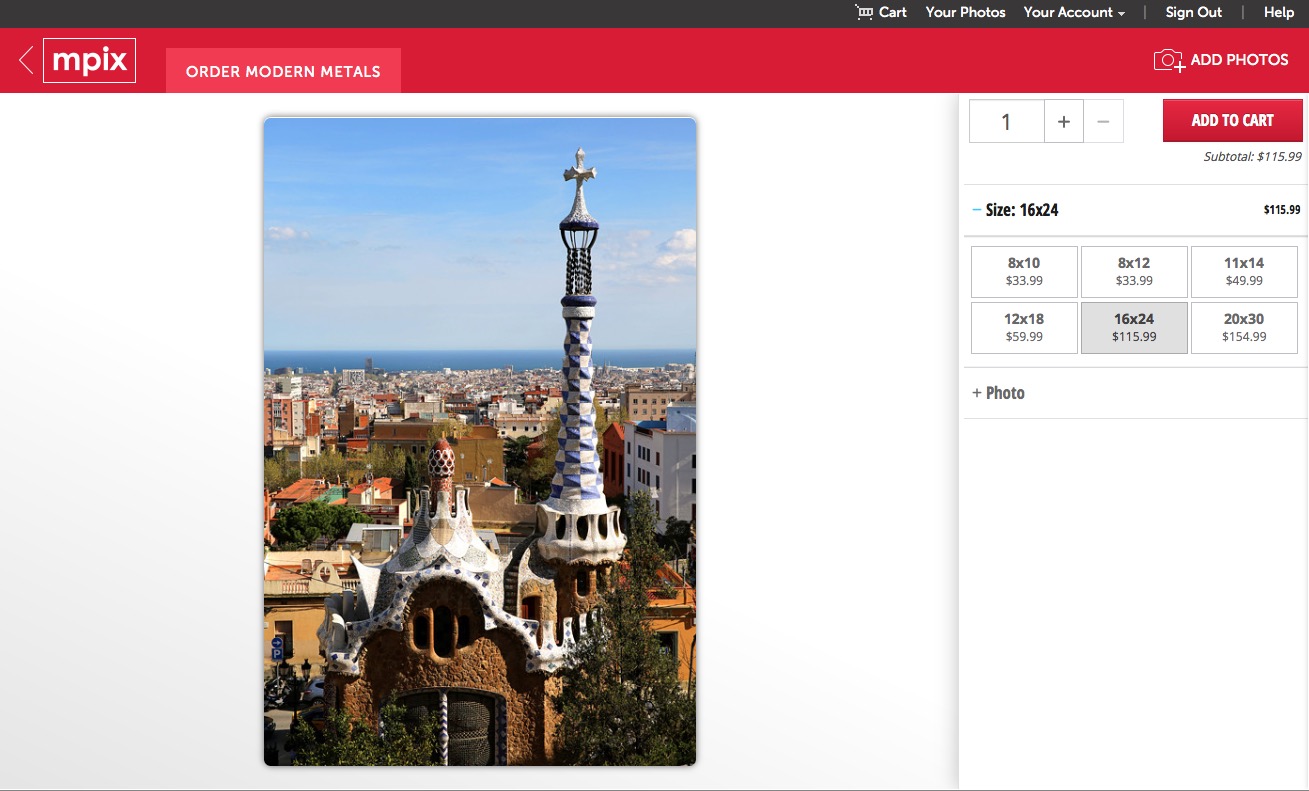Collapse the Size: 16x24 section
The image size is (1309, 791).
coord(975,210)
